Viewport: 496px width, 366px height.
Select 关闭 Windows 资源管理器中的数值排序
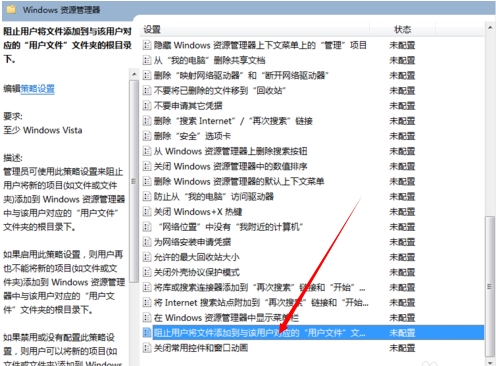pos(230,166)
